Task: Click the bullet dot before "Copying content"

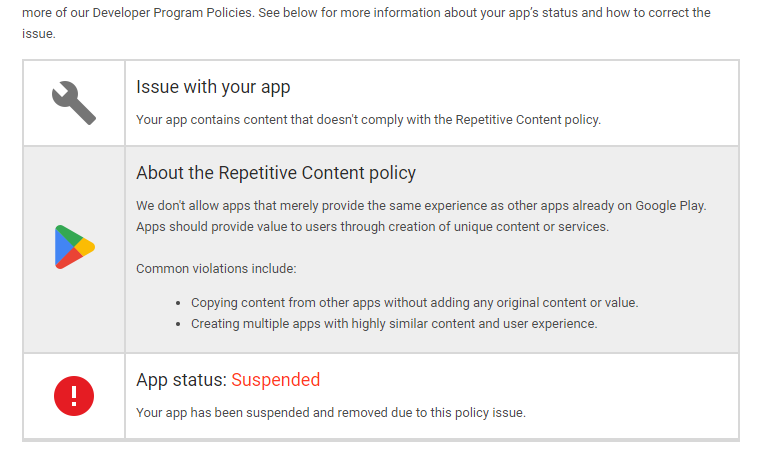Action: [x=178, y=304]
